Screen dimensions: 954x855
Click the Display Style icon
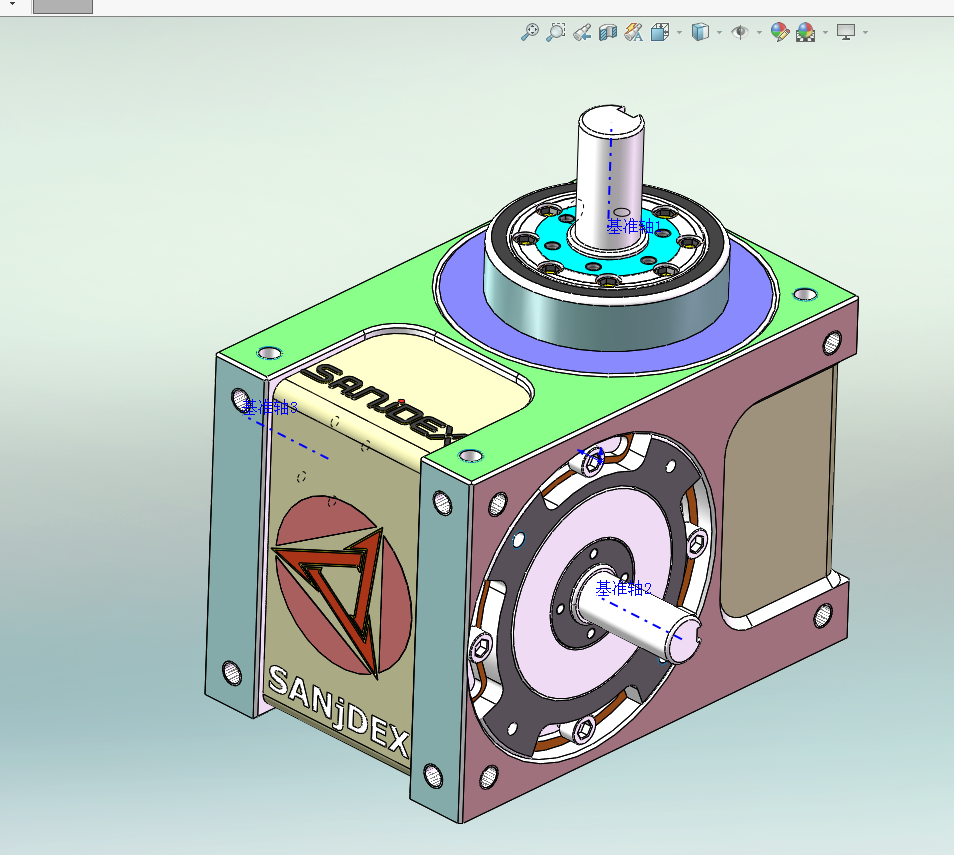click(x=700, y=32)
